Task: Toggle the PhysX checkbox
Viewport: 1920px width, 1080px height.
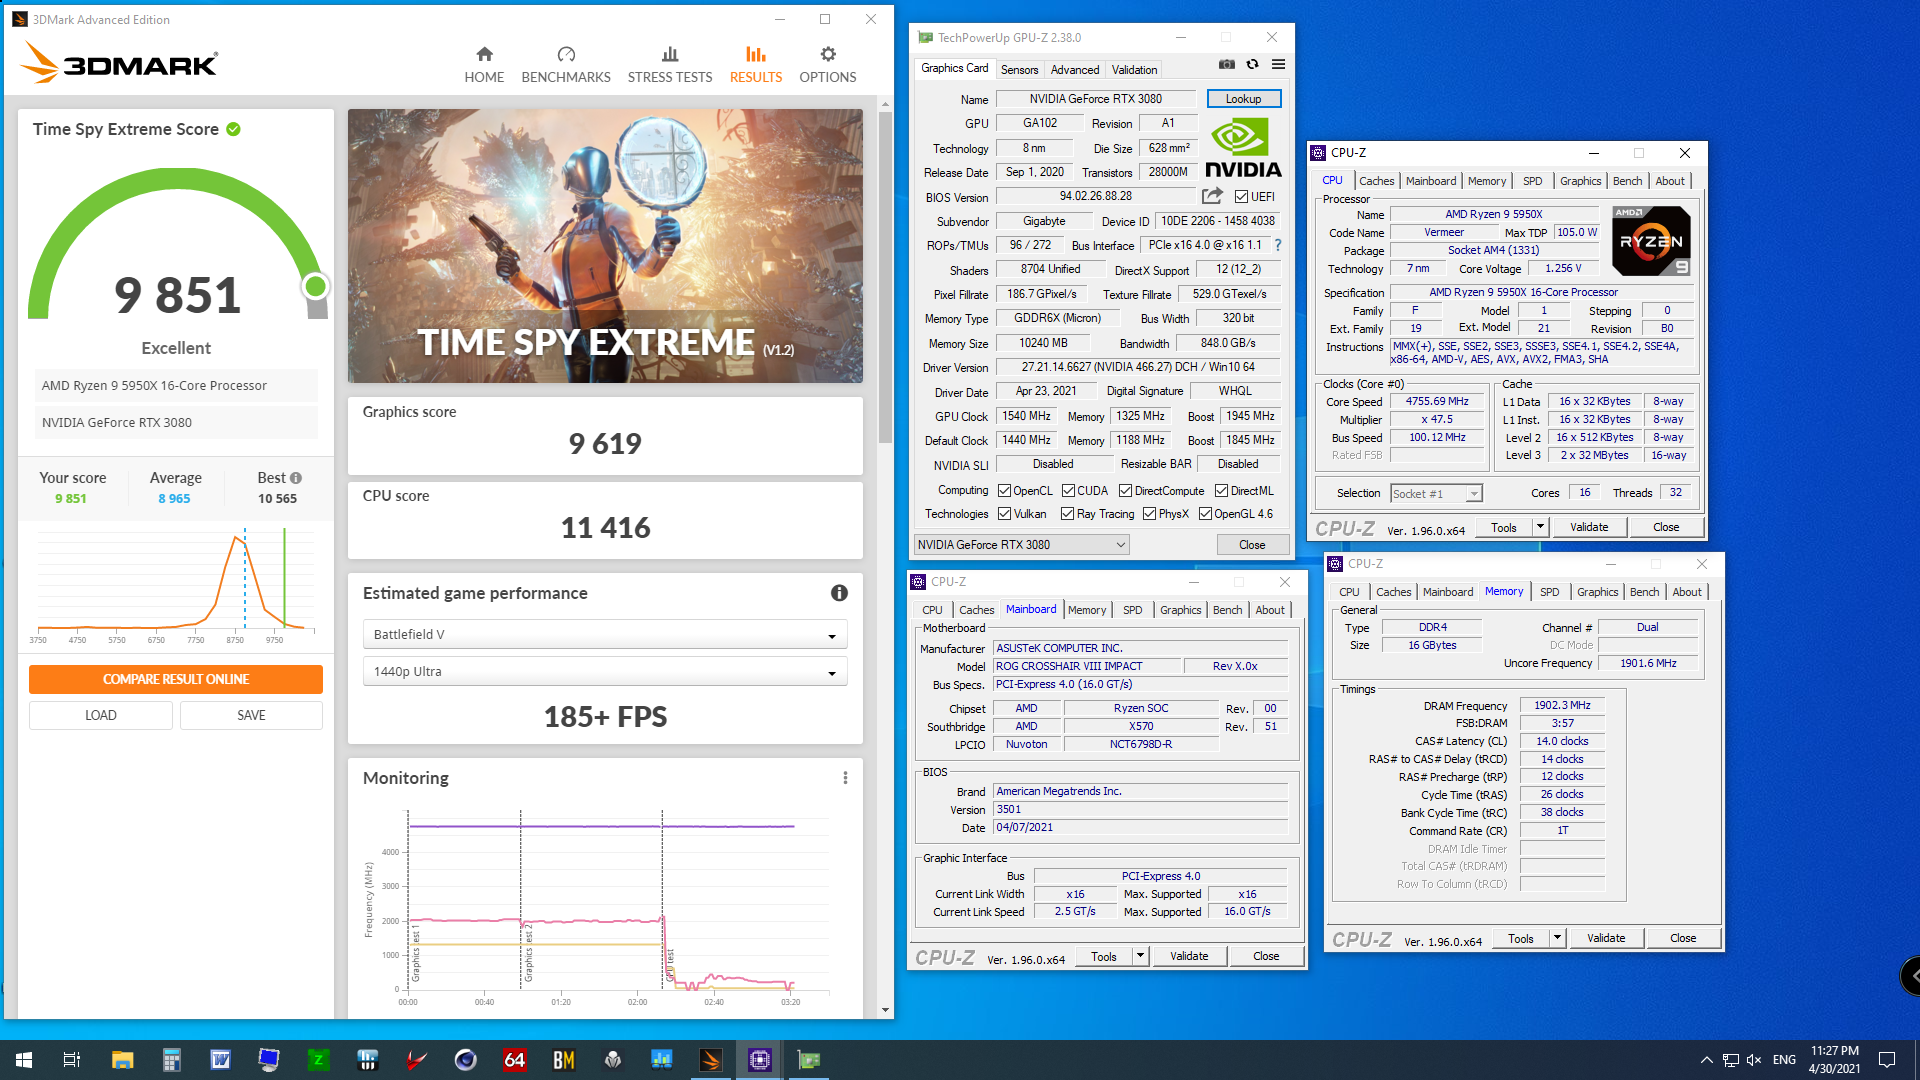Action: click(1149, 514)
